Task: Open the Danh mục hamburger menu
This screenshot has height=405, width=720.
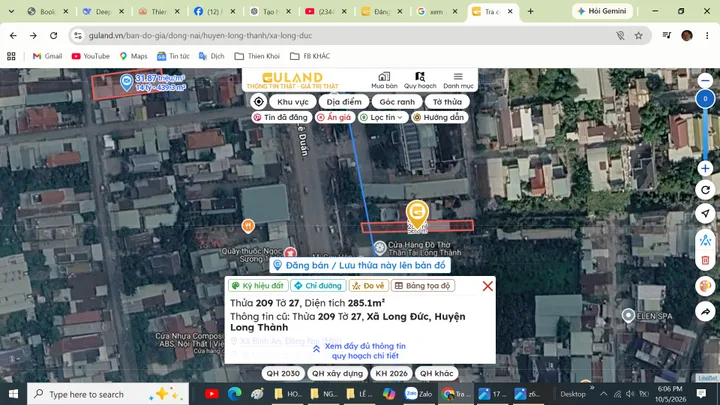Action: pyautogui.click(x=458, y=80)
